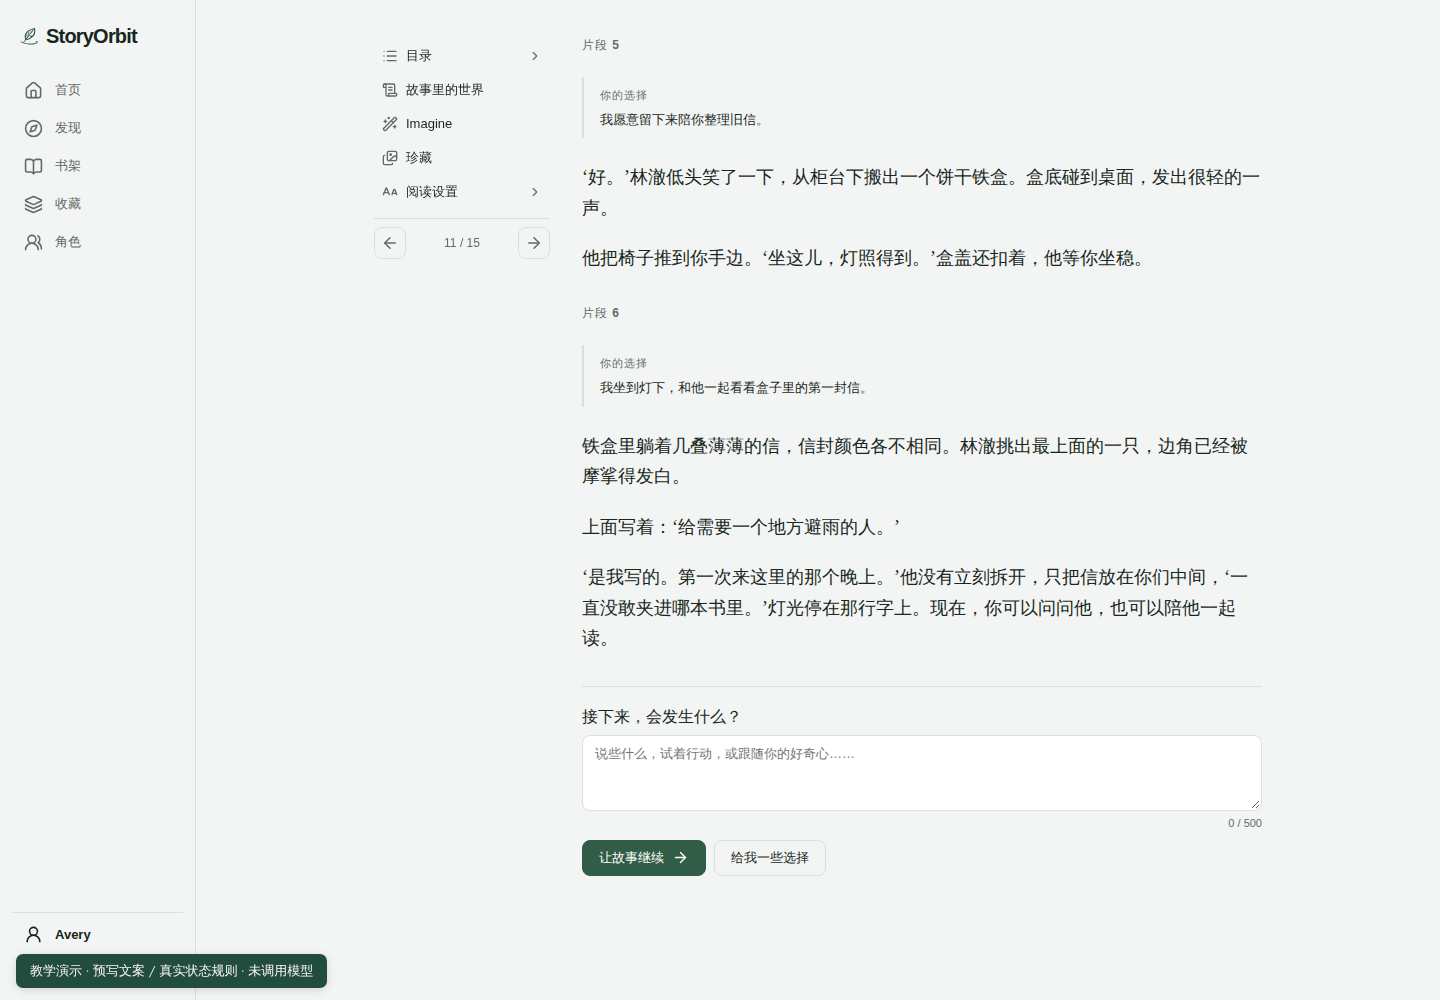Click the line 上面写着：'给需要一个地方避雨的人。'
This screenshot has height=1000, width=1440.
741,527
